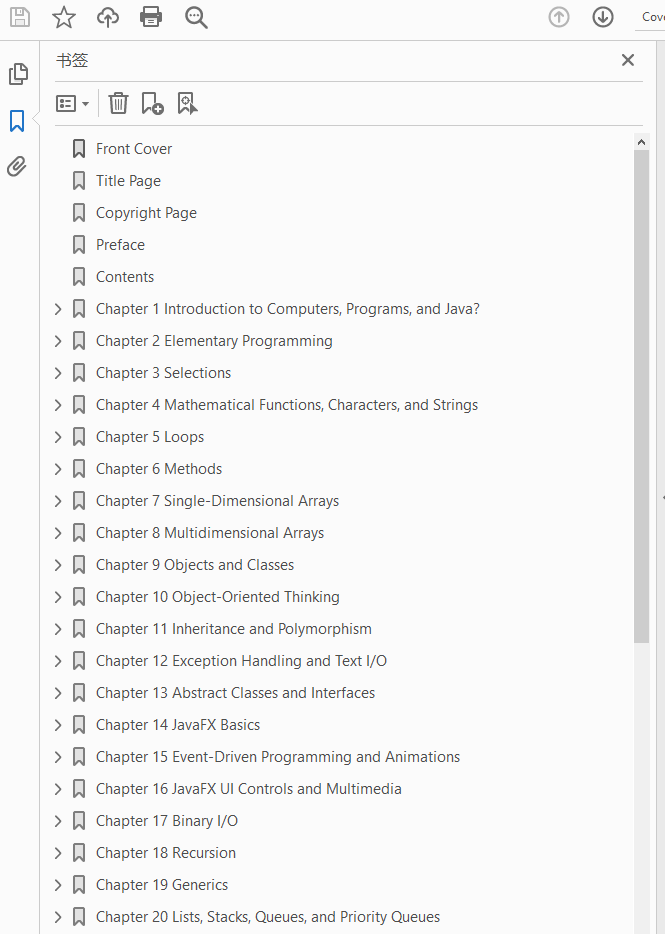Click bookmark icon of Chapter 12 Exception Handling

point(79,661)
